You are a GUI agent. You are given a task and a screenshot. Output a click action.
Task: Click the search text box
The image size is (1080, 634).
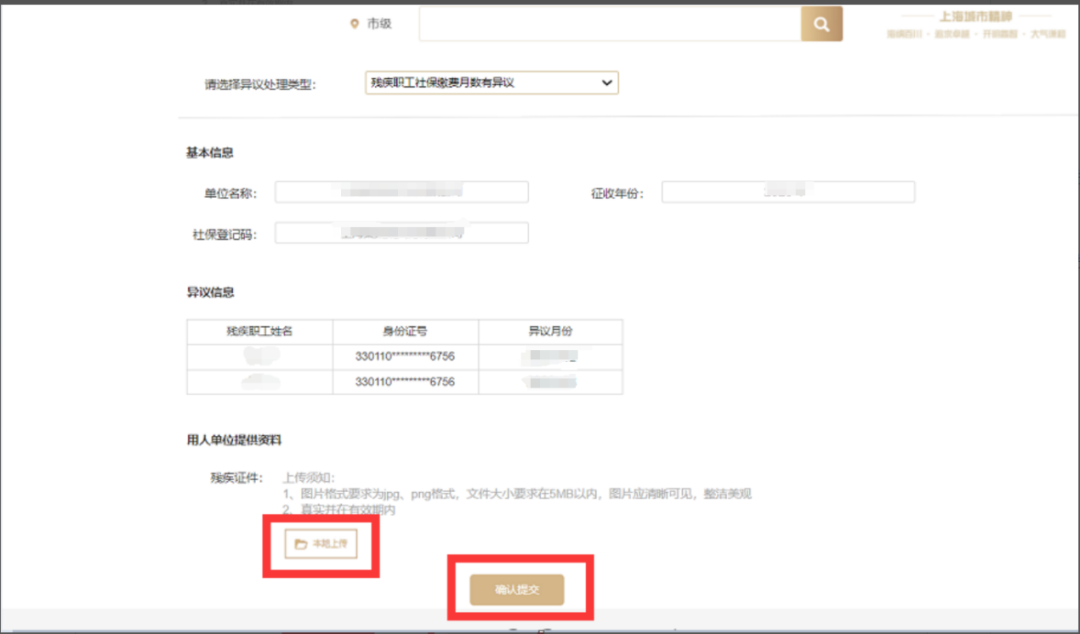(x=610, y=24)
